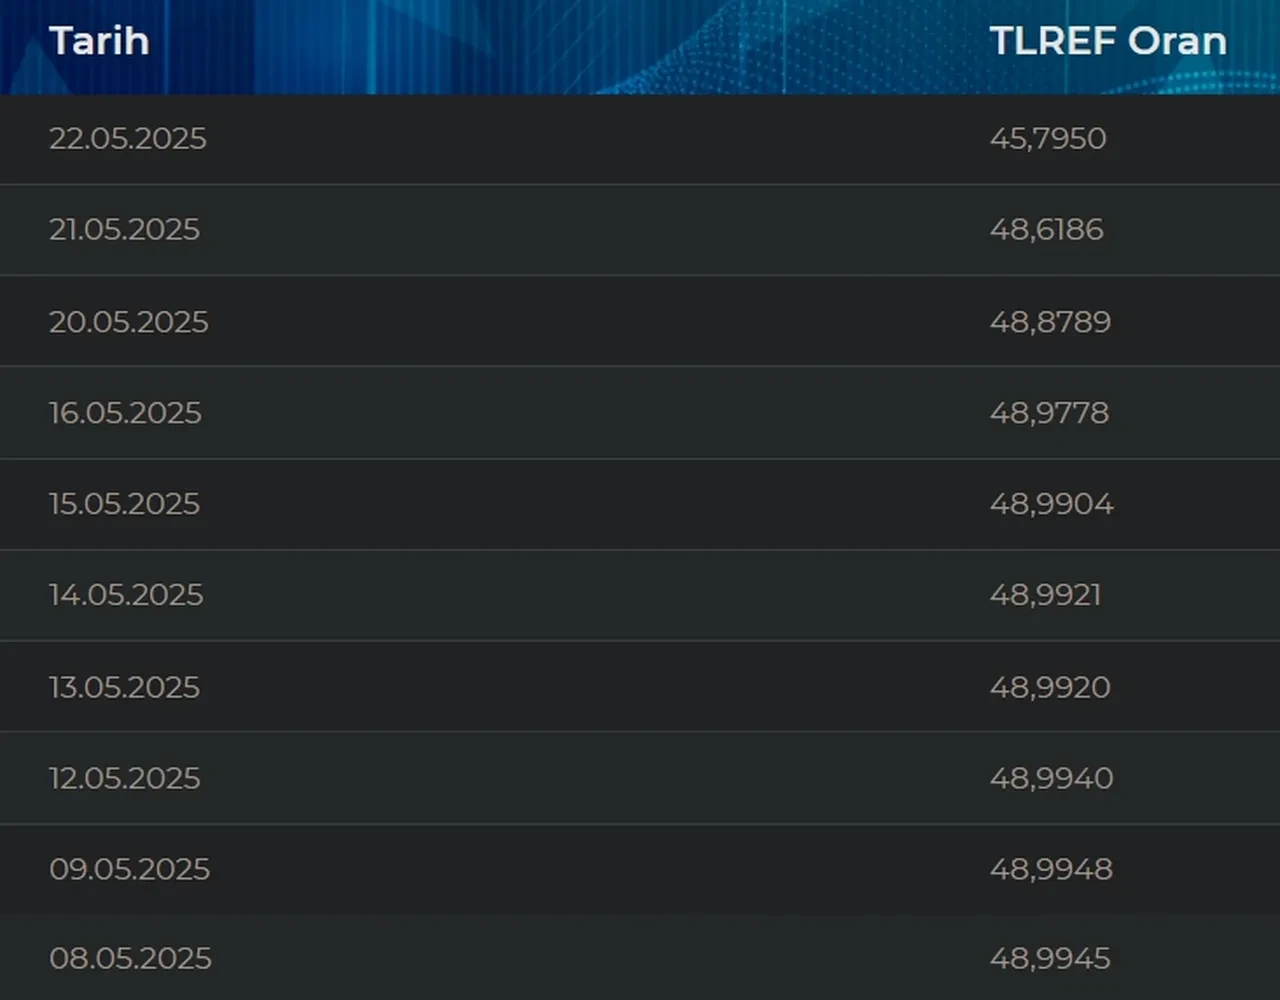Select the 15.05.2025 date cell
This screenshot has height=1000, width=1280.
(x=124, y=504)
